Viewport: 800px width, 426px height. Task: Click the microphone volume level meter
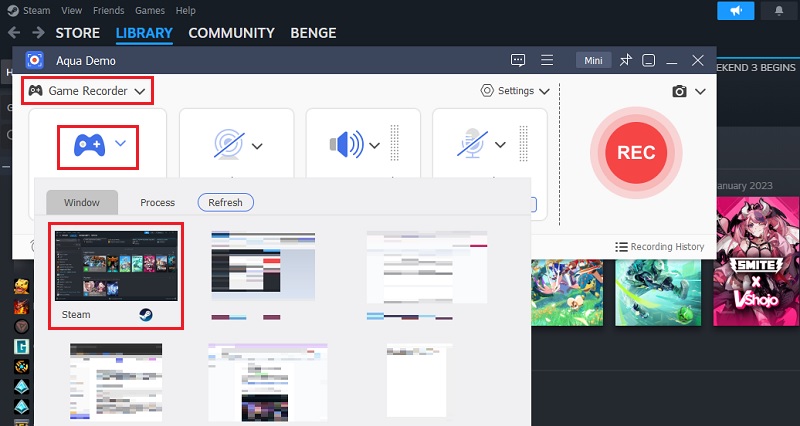(523, 143)
